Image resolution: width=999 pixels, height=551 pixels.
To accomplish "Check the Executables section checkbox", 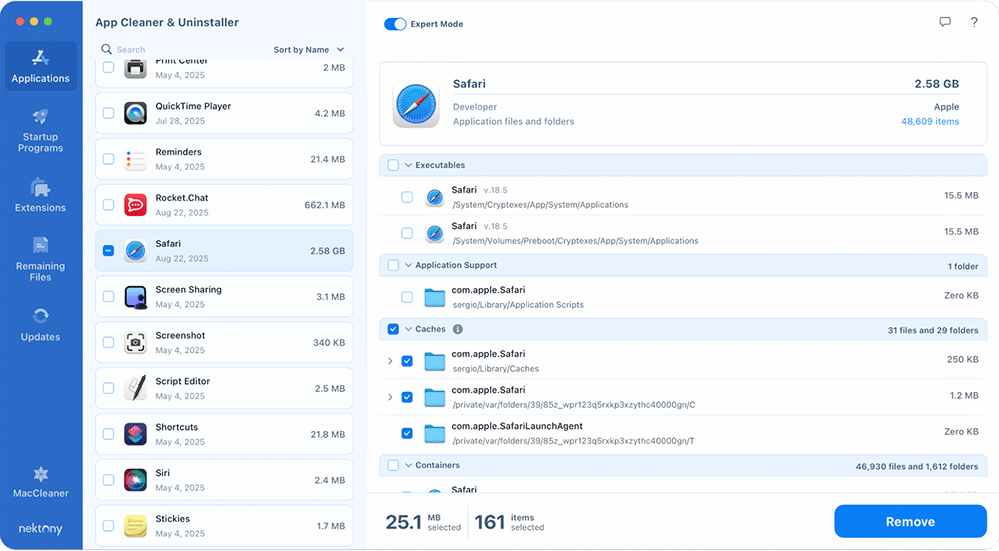I will click(x=393, y=165).
